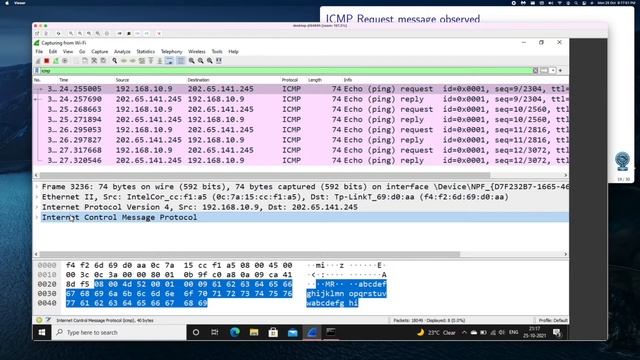Click the green Restart capture toolbar icon
The height and width of the screenshot is (360, 640).
click(56, 61)
